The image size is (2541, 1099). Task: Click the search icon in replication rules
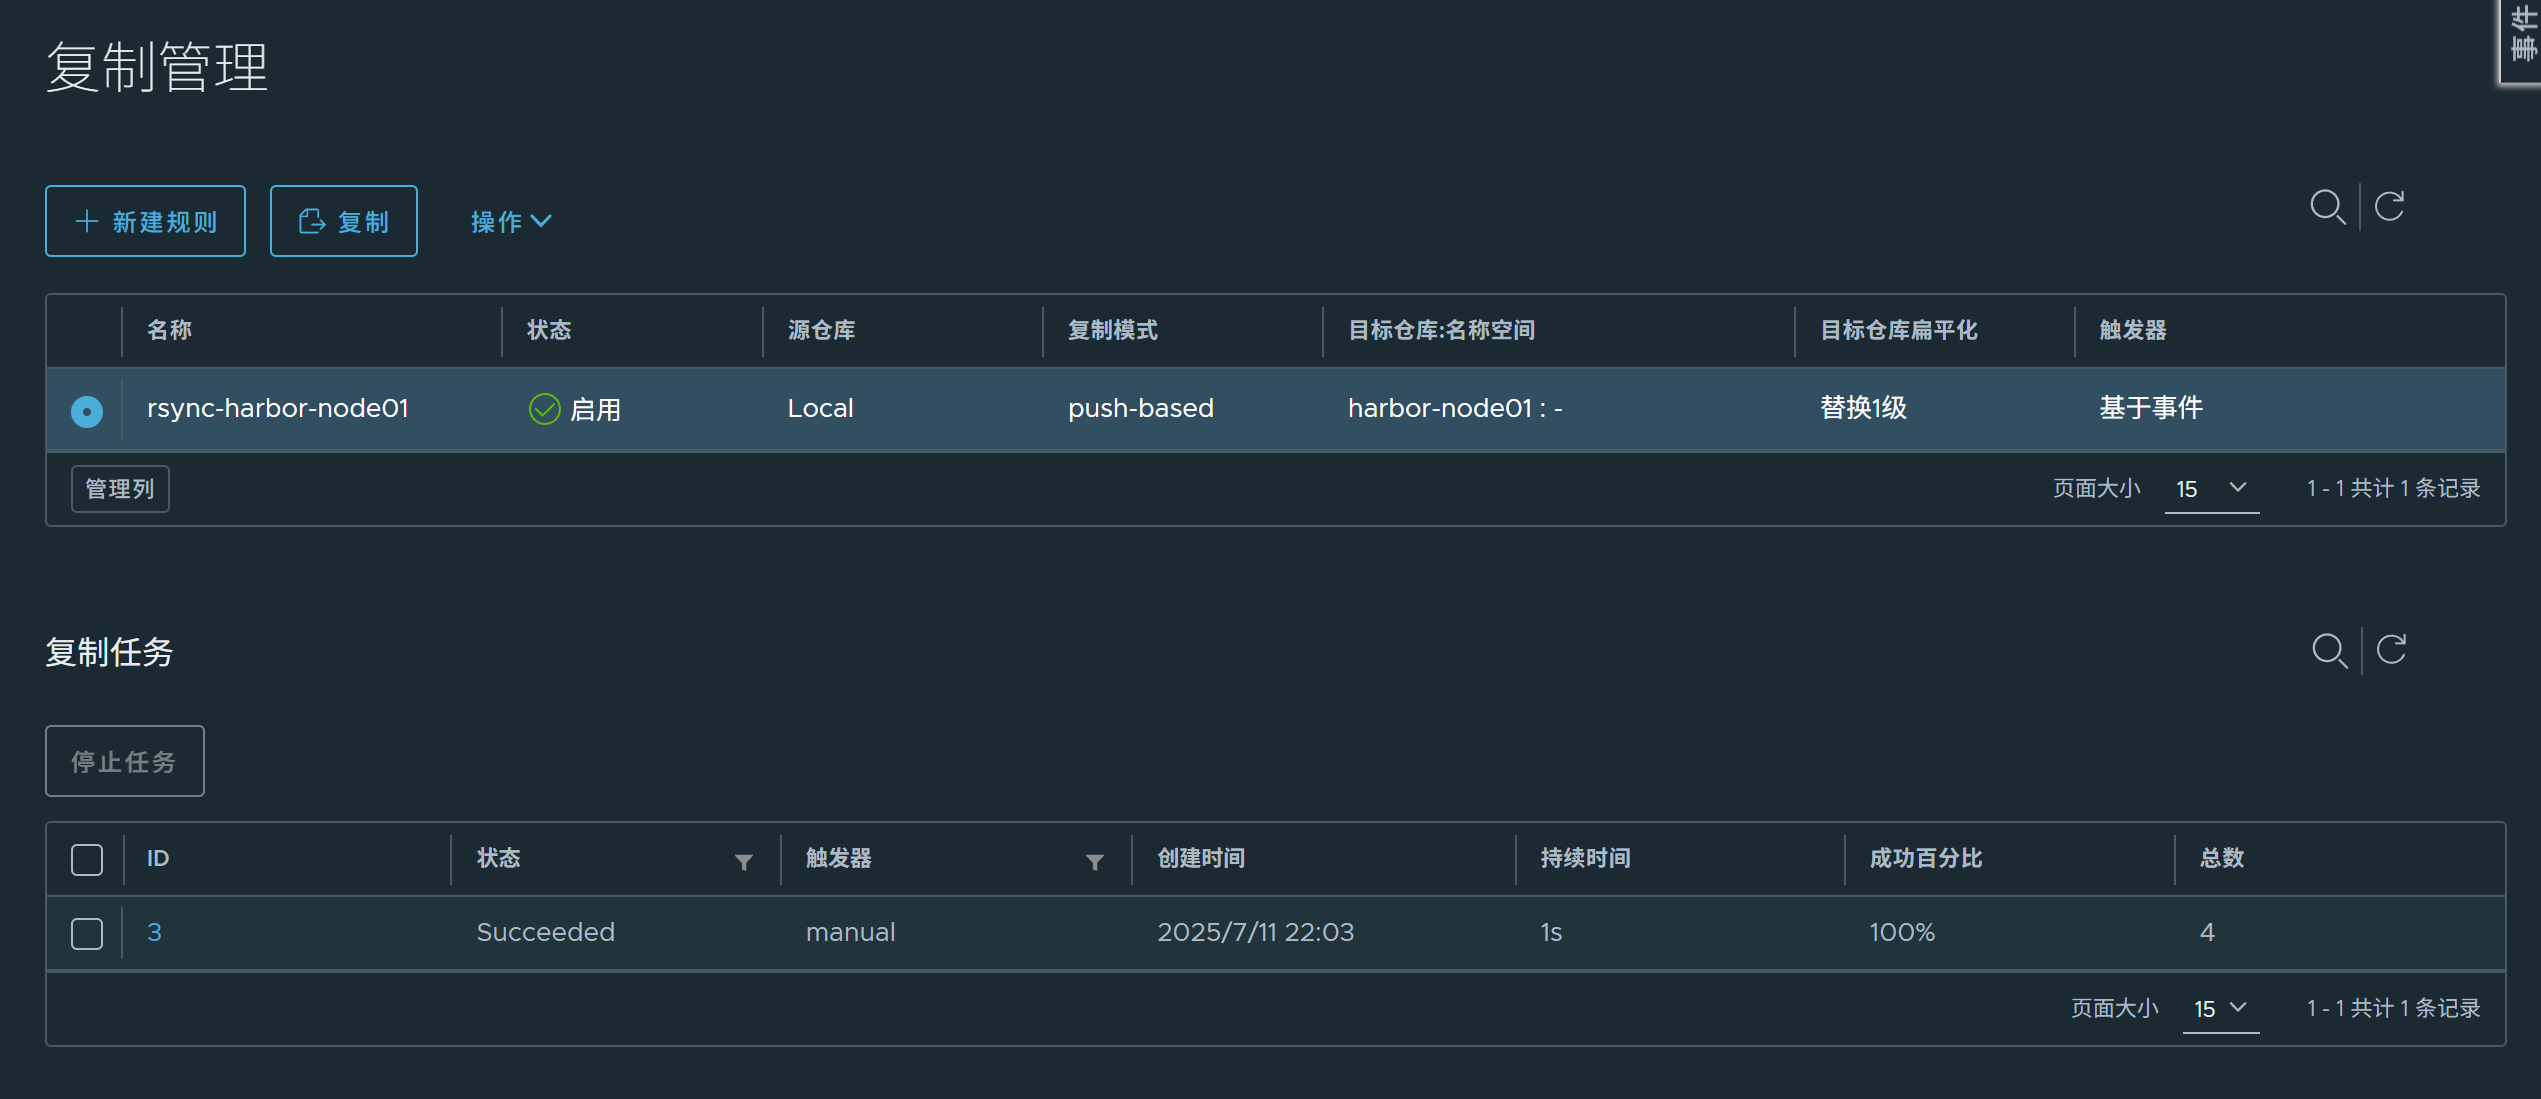(2326, 207)
